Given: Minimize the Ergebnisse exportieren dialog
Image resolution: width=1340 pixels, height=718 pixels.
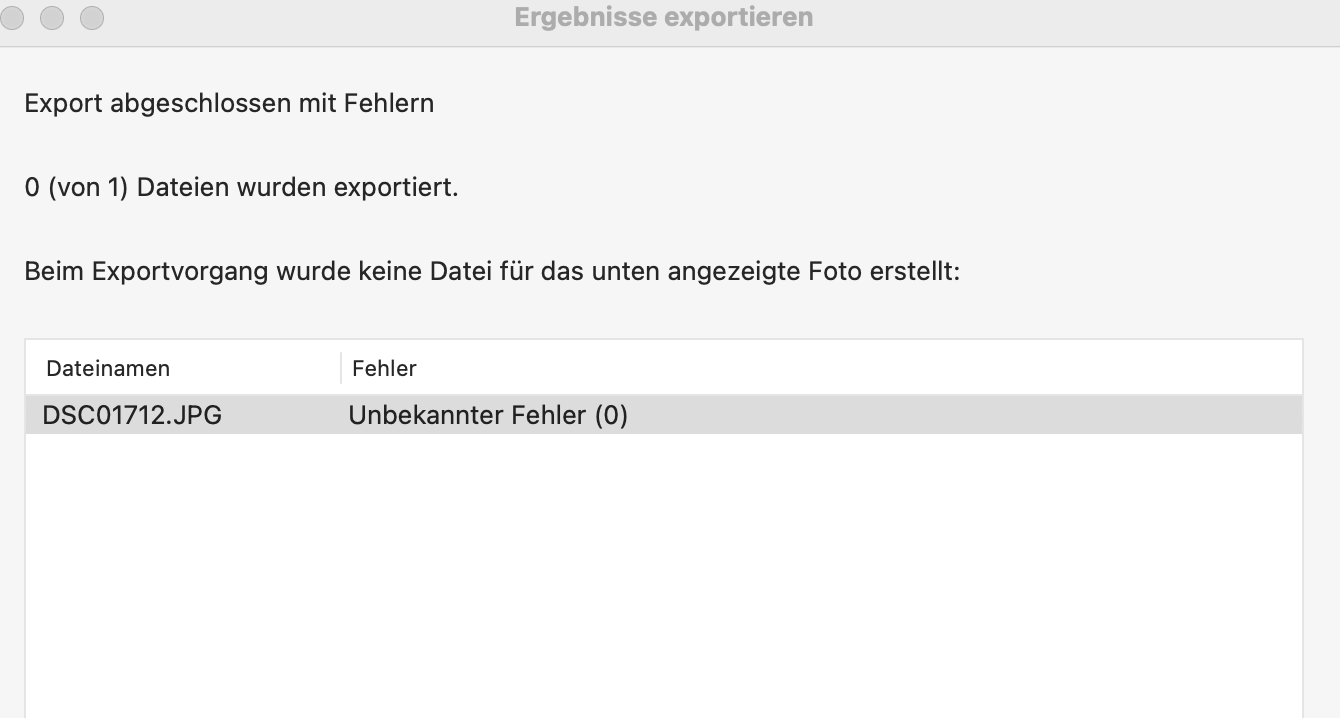Looking at the screenshot, I should point(52,17).
